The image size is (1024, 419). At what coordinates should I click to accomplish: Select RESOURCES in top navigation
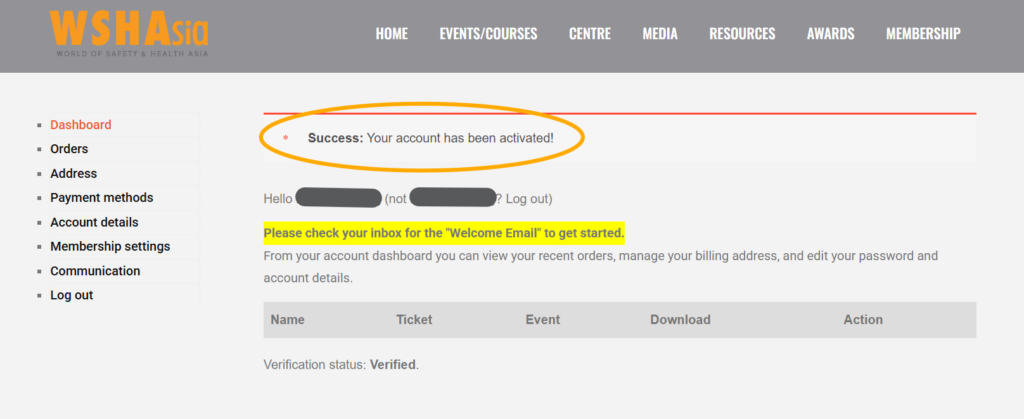pyautogui.click(x=742, y=34)
